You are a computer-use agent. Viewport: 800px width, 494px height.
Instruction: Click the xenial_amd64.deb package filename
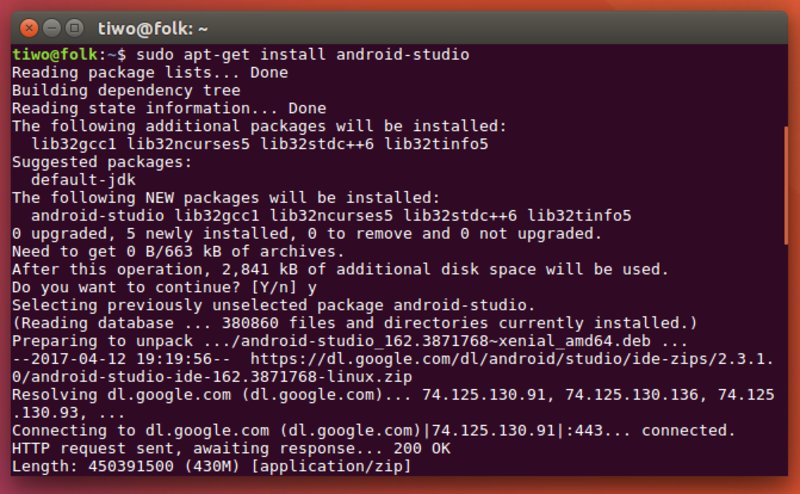click(x=445, y=341)
